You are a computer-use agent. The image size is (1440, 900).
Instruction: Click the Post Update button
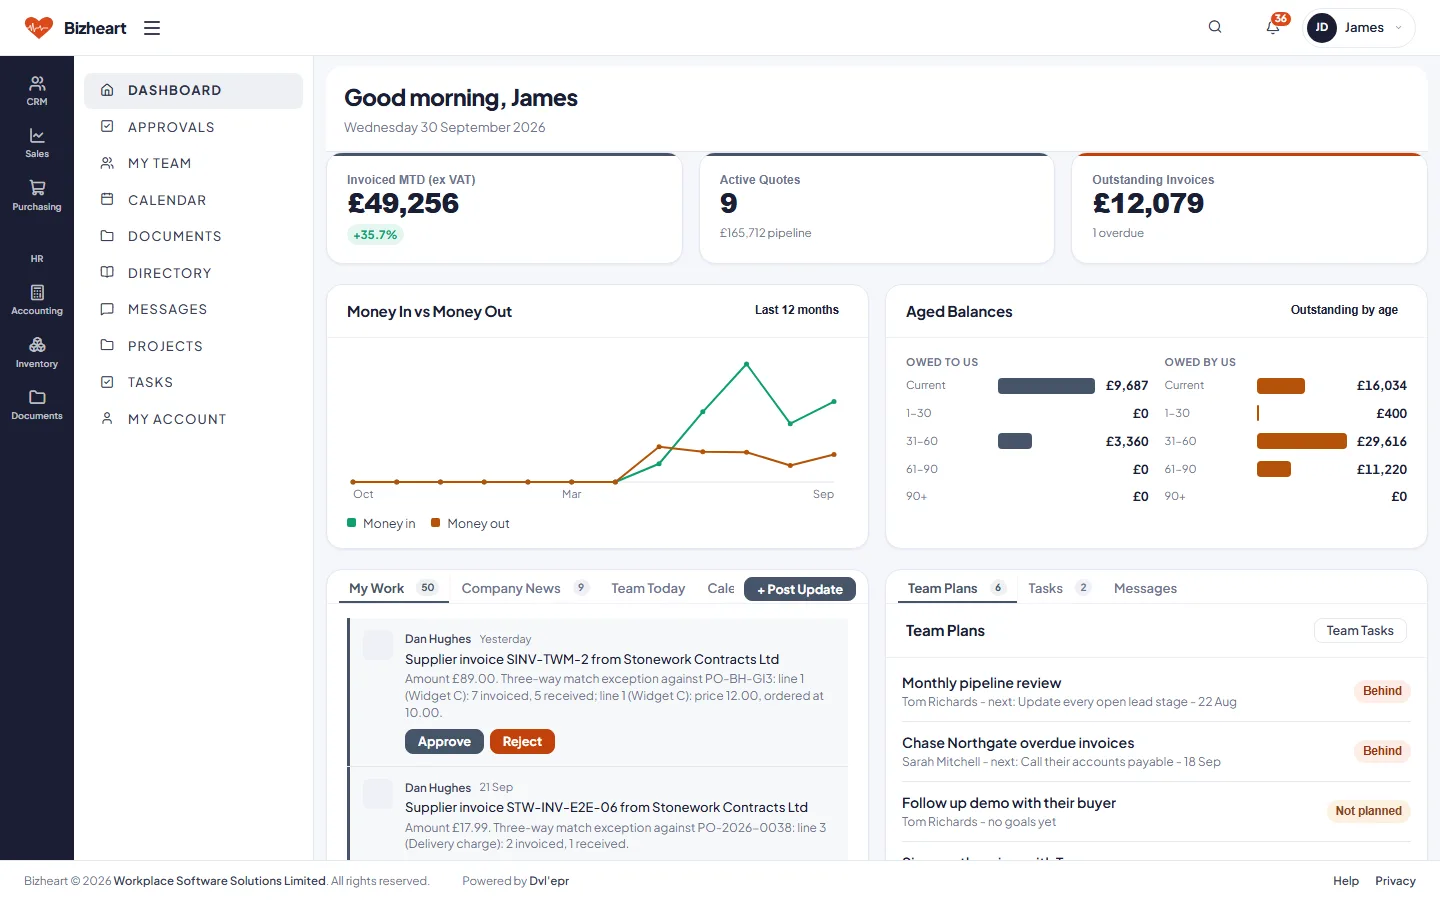[x=800, y=590]
